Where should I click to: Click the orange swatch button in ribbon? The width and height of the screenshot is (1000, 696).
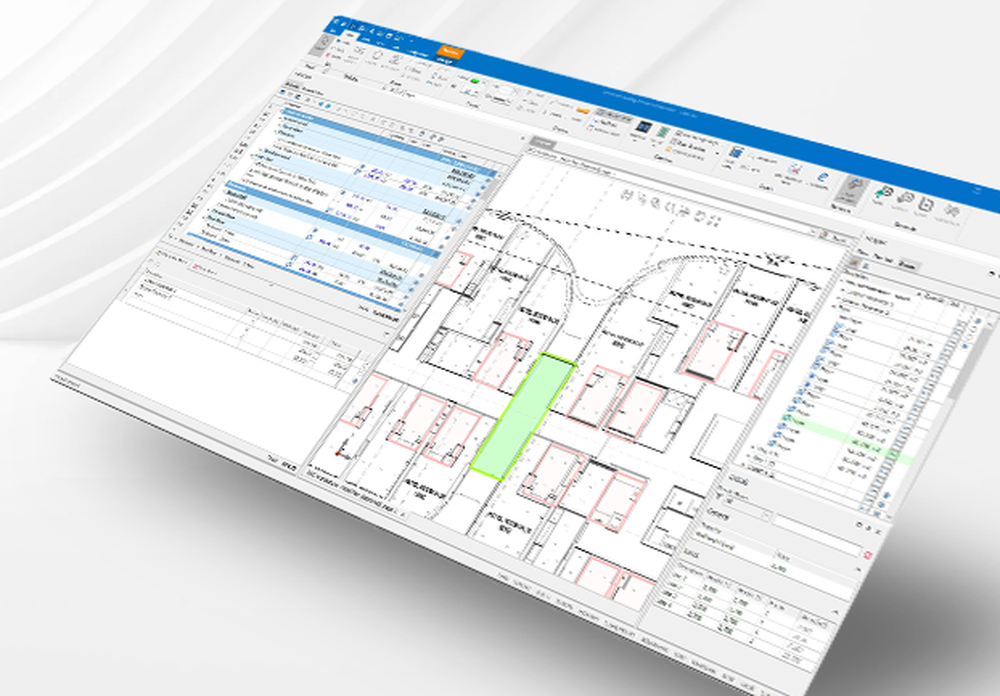click(581, 110)
